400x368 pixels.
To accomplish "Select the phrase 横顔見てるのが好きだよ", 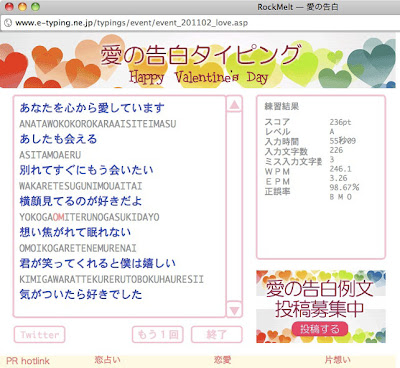I will pos(81,201).
